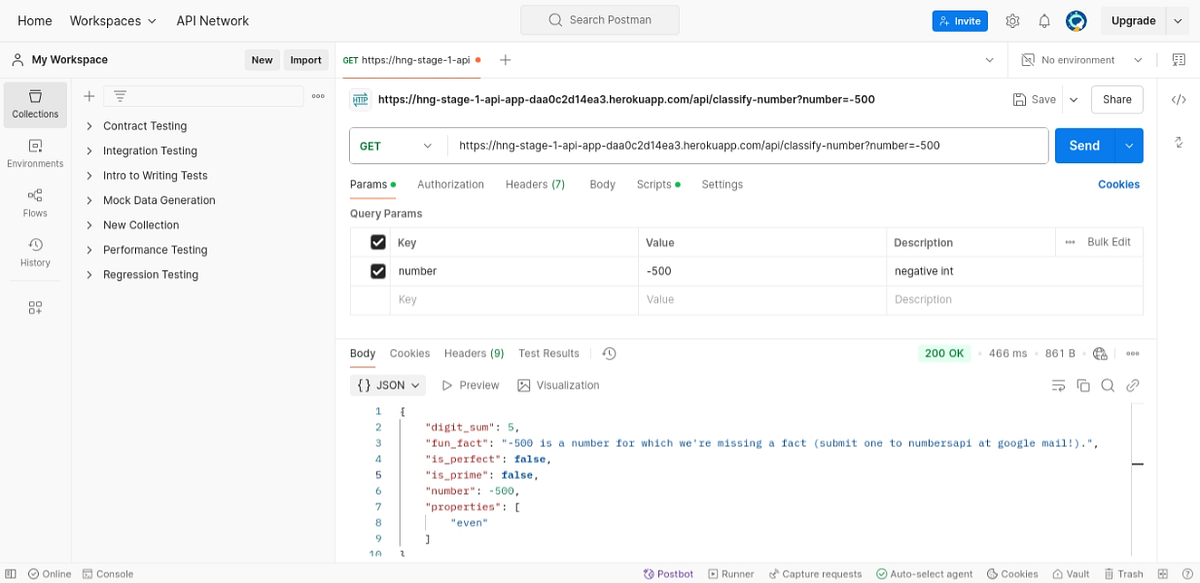Start Capture requests from the status bar
This screenshot has width=1200, height=583.
point(815,573)
